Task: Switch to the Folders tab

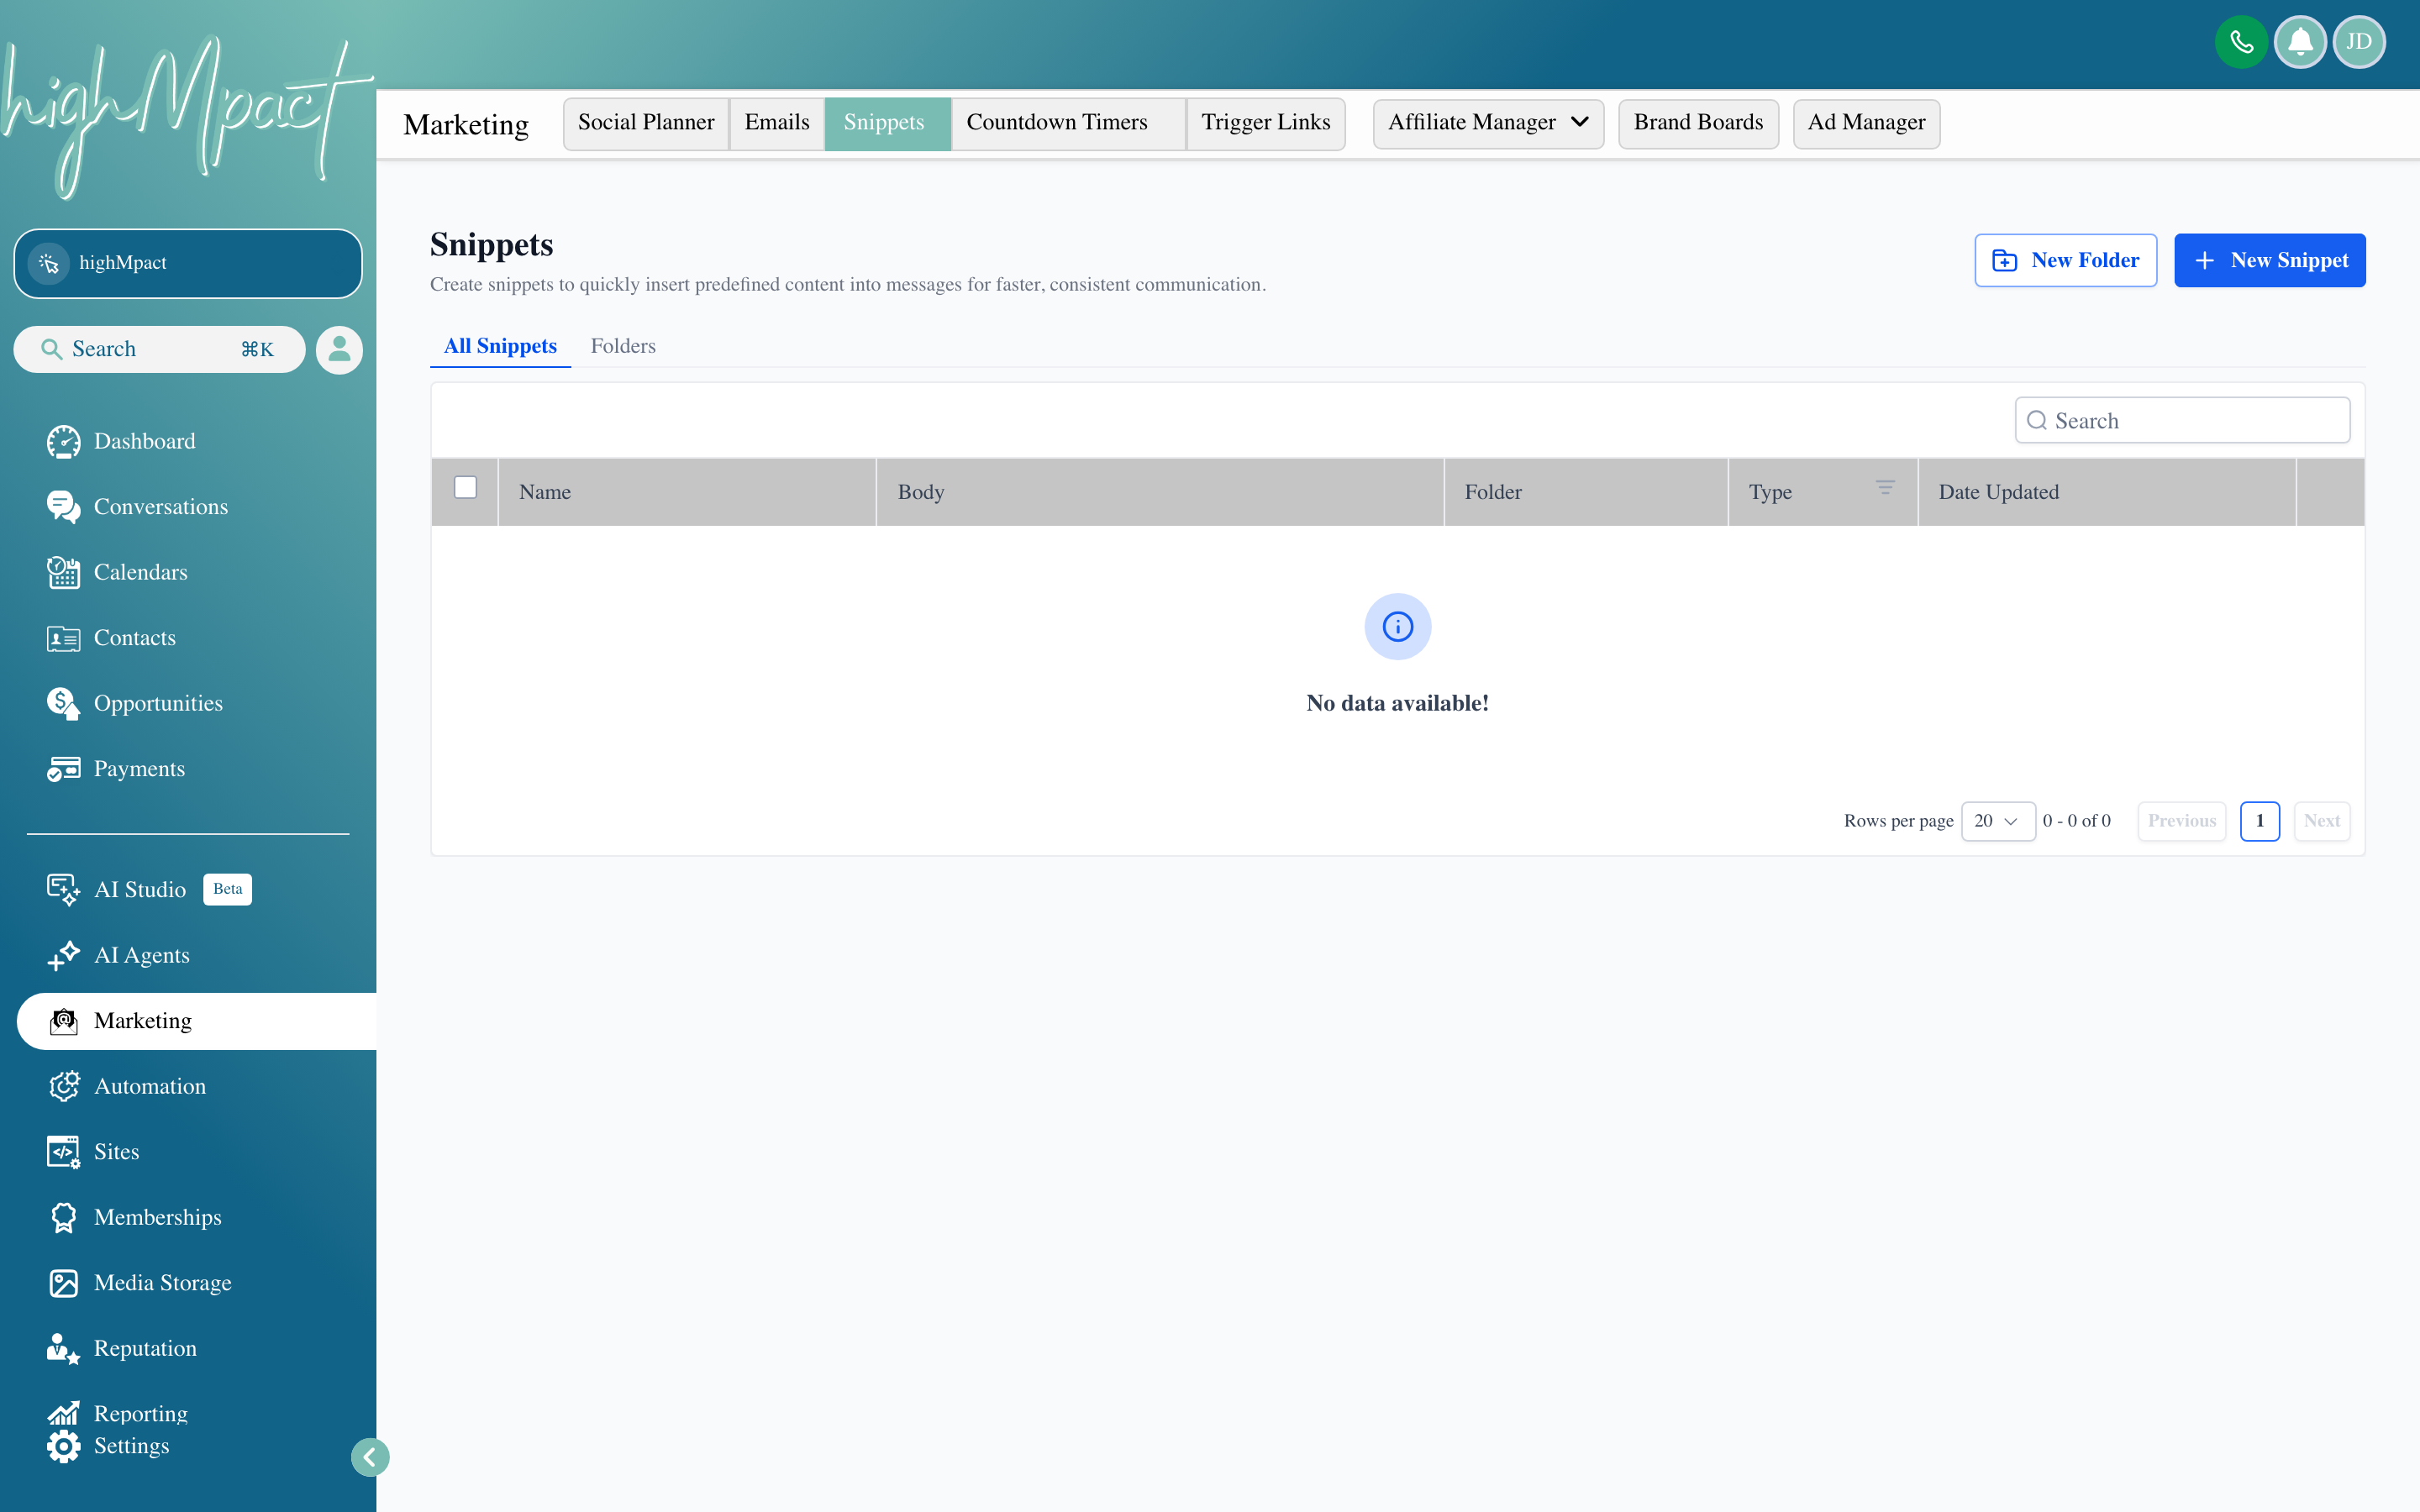Action: tap(622, 346)
